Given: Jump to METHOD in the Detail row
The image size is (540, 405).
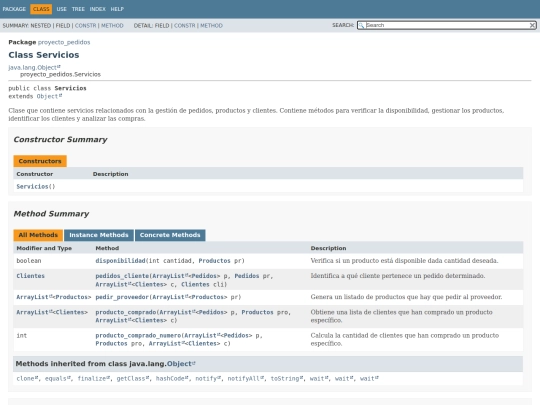Looking at the screenshot, I should click(x=211, y=25).
